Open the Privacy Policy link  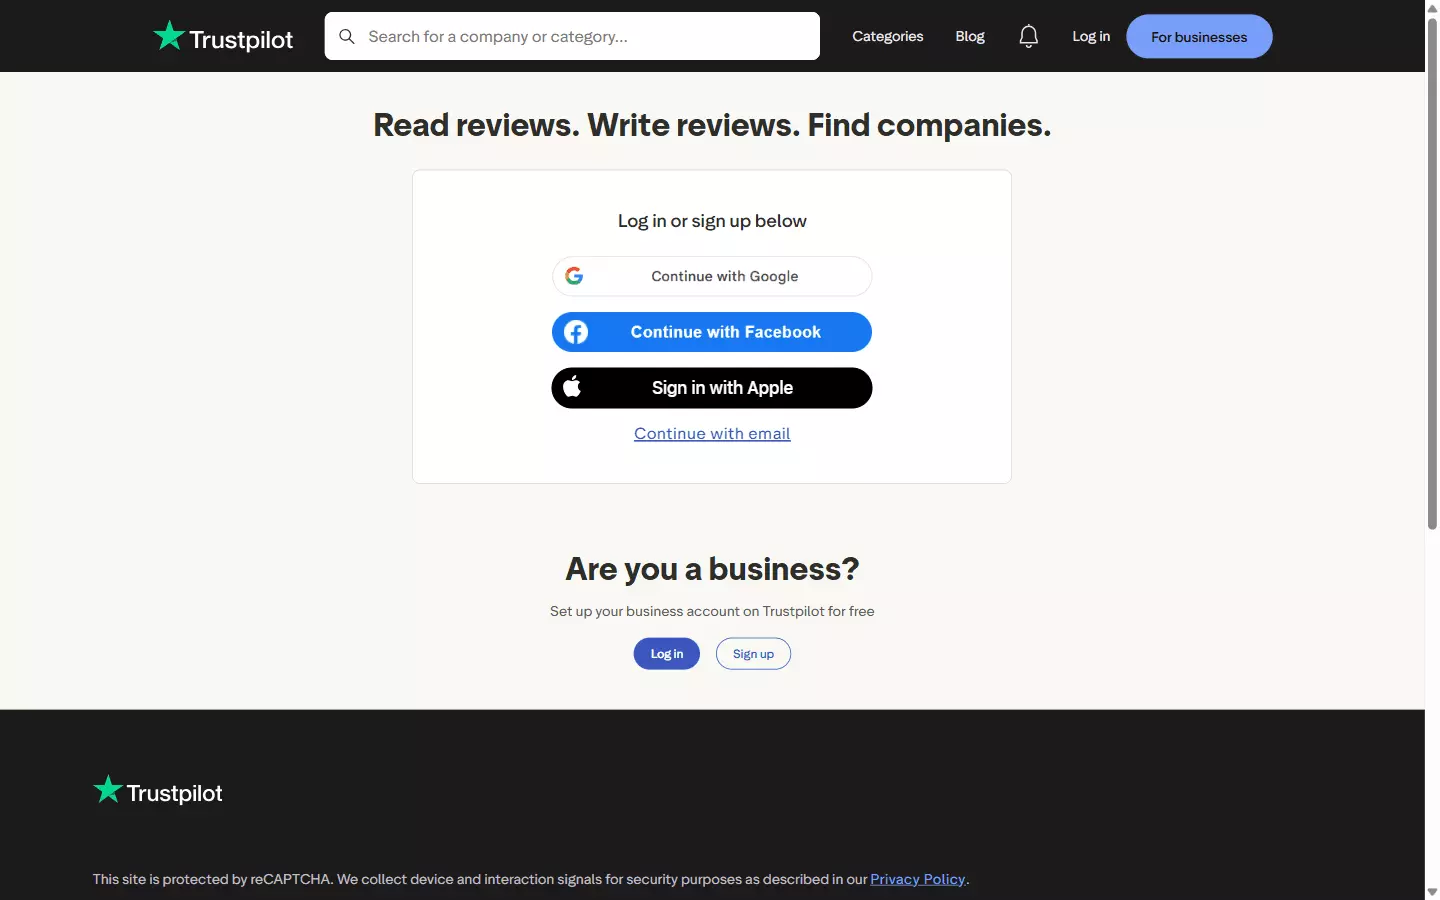918,879
